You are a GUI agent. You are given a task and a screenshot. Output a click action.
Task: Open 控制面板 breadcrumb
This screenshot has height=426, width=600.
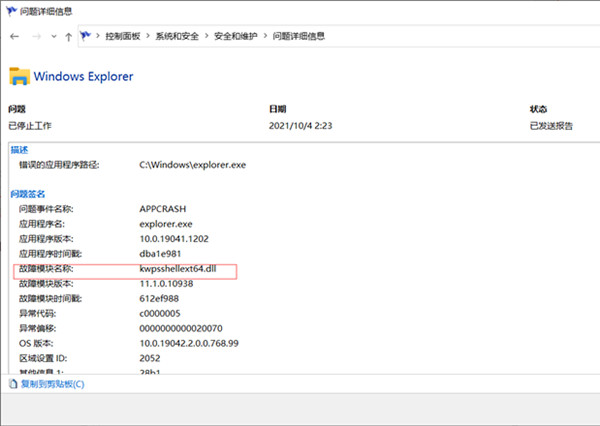tap(123, 36)
